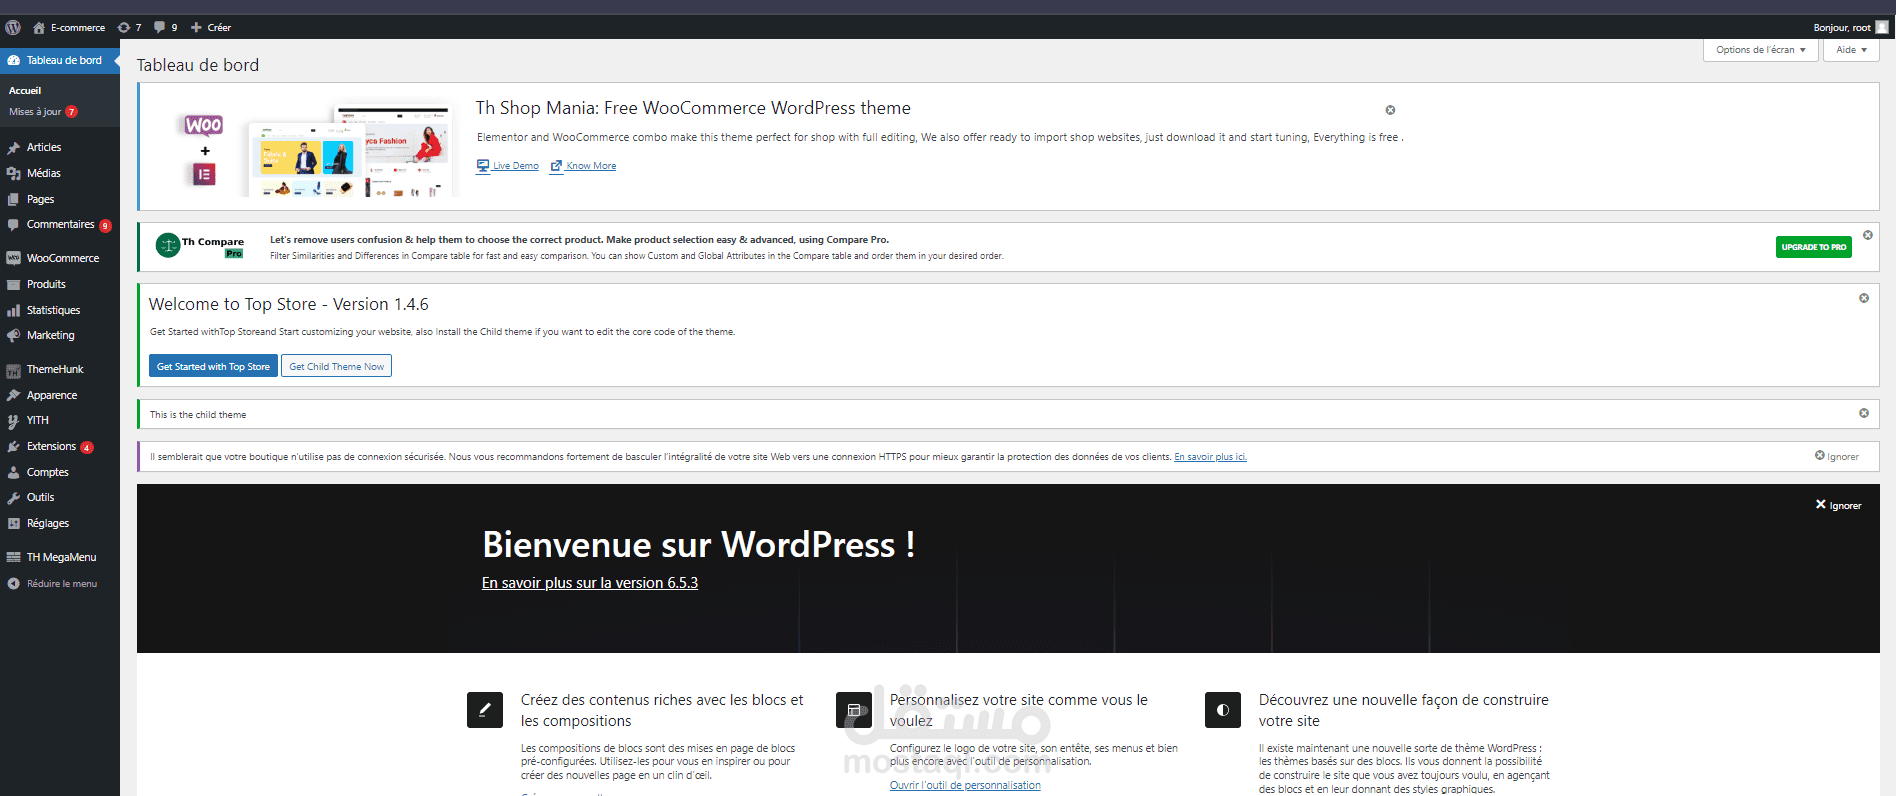Select Tableau de bord in the sidebar
Image resolution: width=1896 pixels, height=796 pixels.
[60, 60]
